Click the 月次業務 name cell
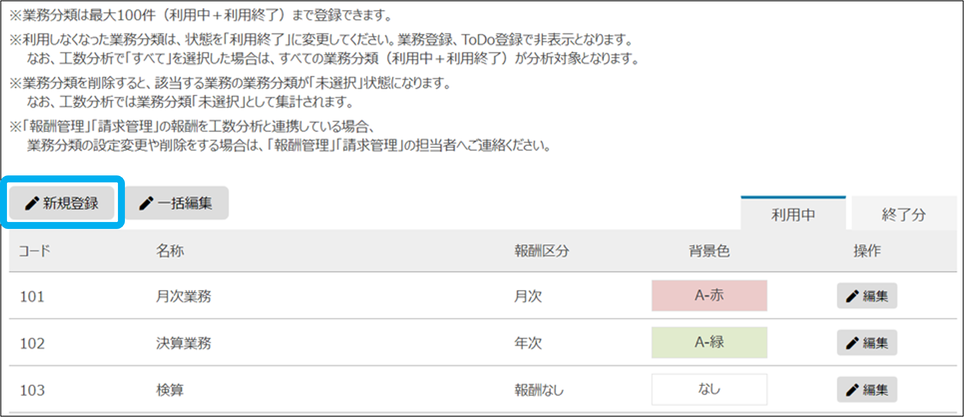 click(183, 296)
